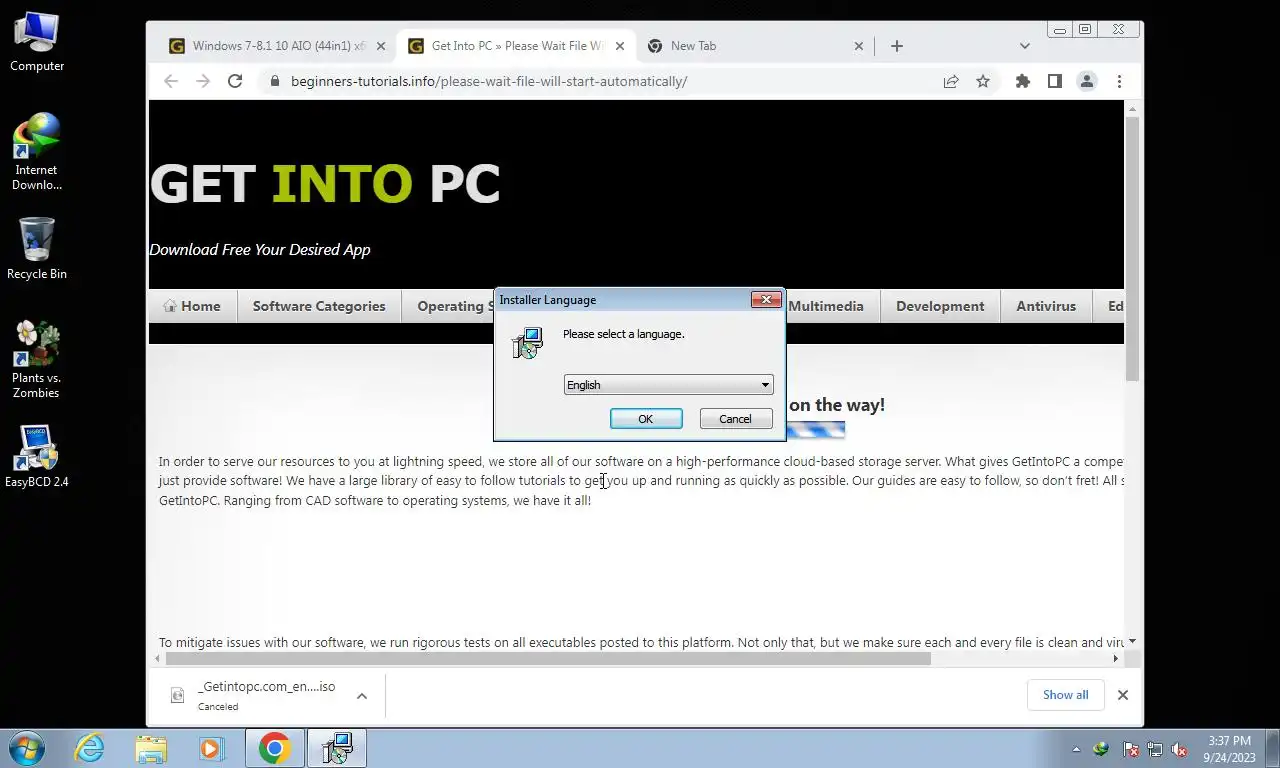Viewport: 1280px width, 768px height.
Task: Click OK in the Installer Language dialog
Action: click(x=646, y=419)
